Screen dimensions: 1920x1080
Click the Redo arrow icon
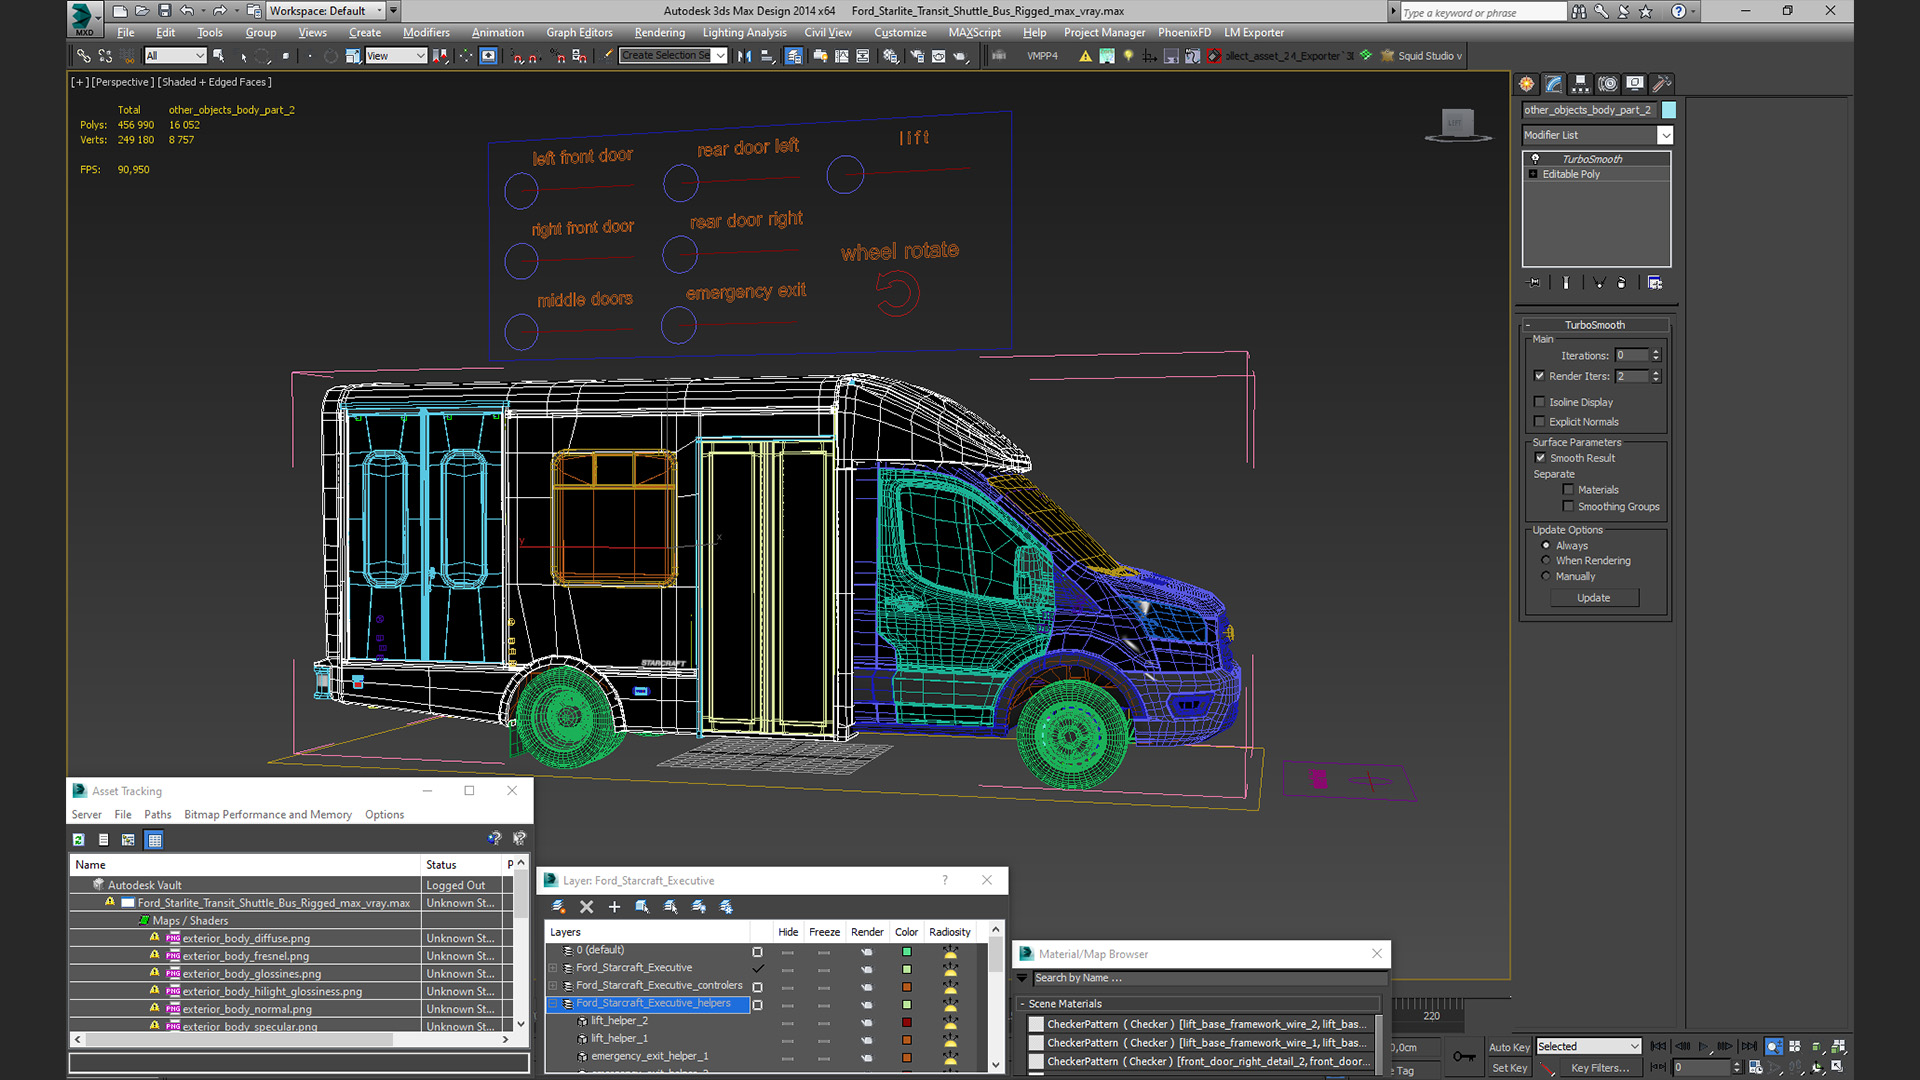pos(219,11)
